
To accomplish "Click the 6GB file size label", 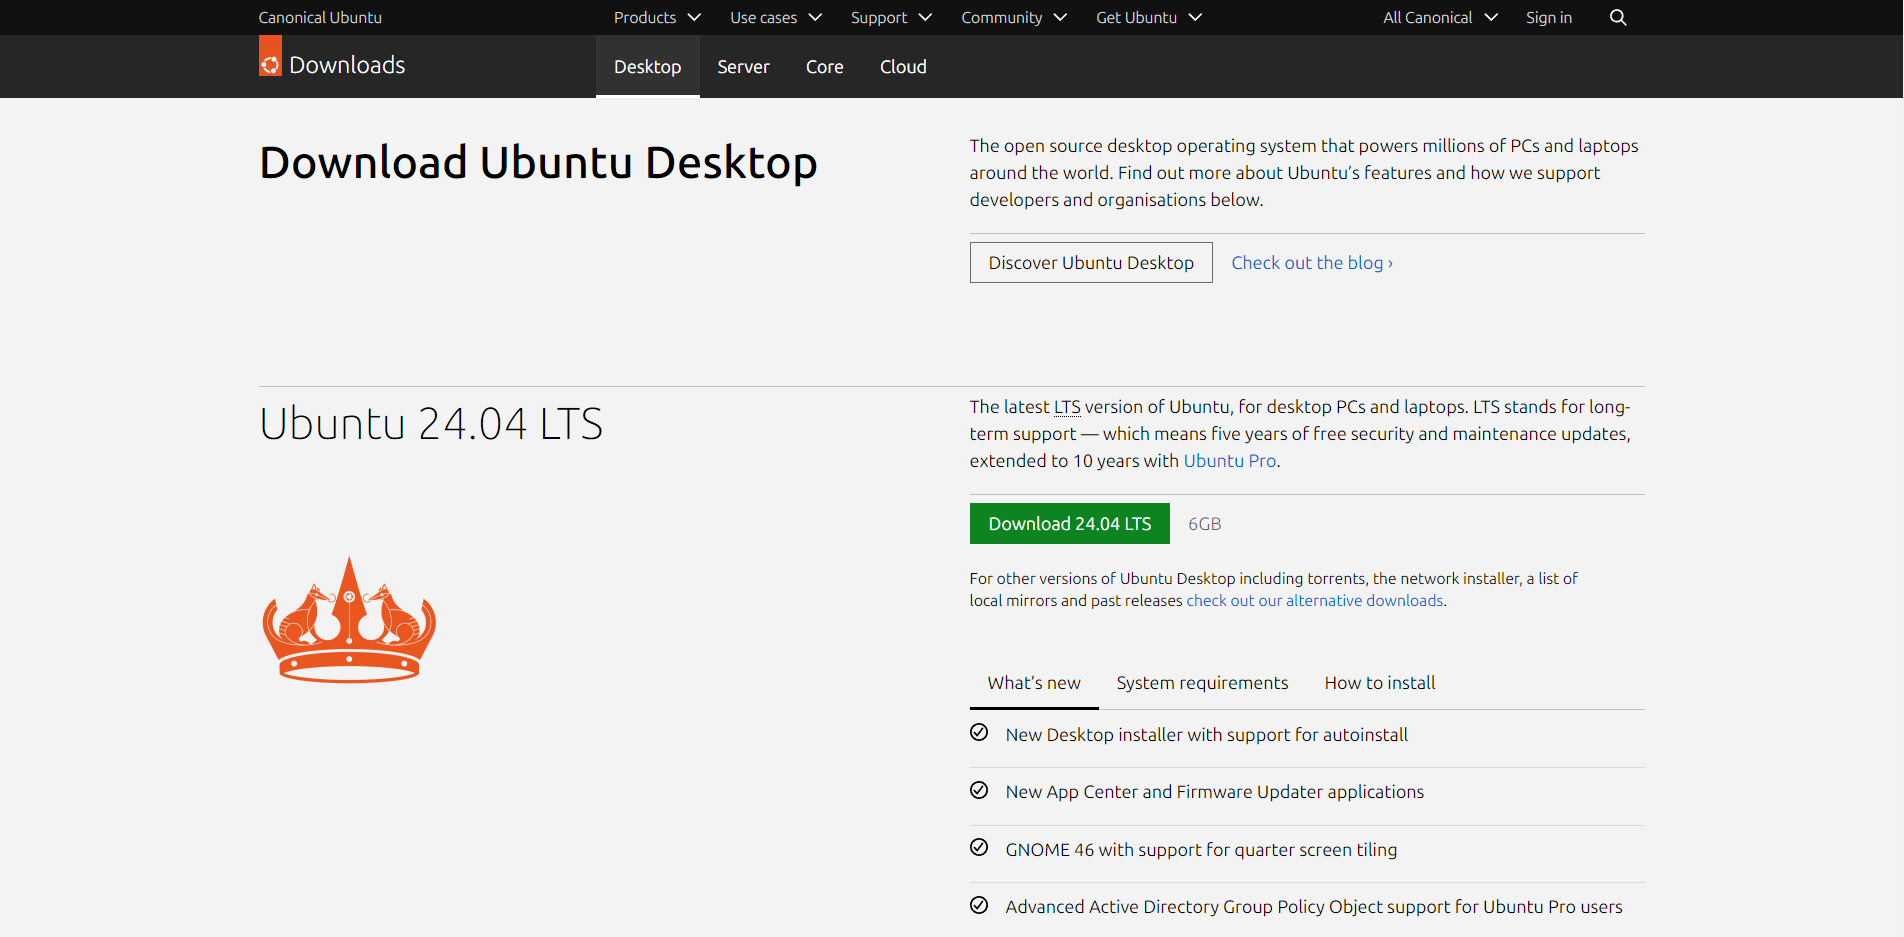I will [1205, 524].
